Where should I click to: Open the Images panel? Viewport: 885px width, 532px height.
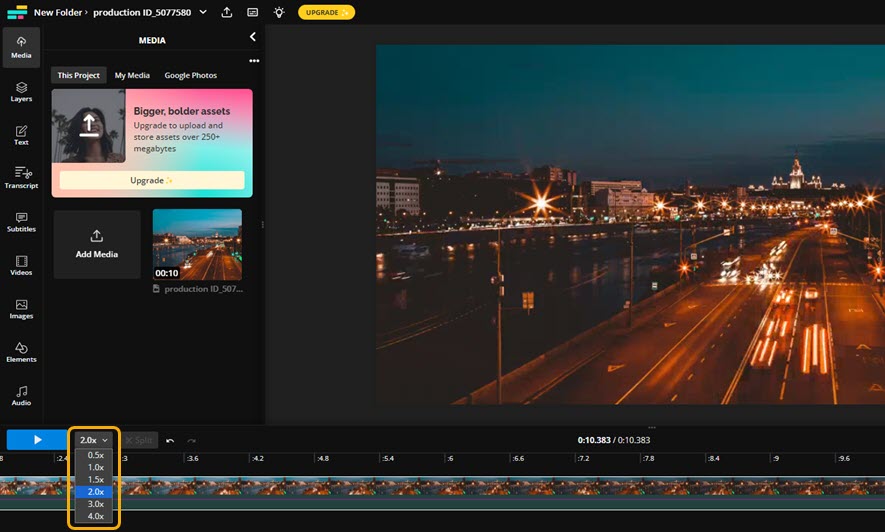pyautogui.click(x=21, y=308)
